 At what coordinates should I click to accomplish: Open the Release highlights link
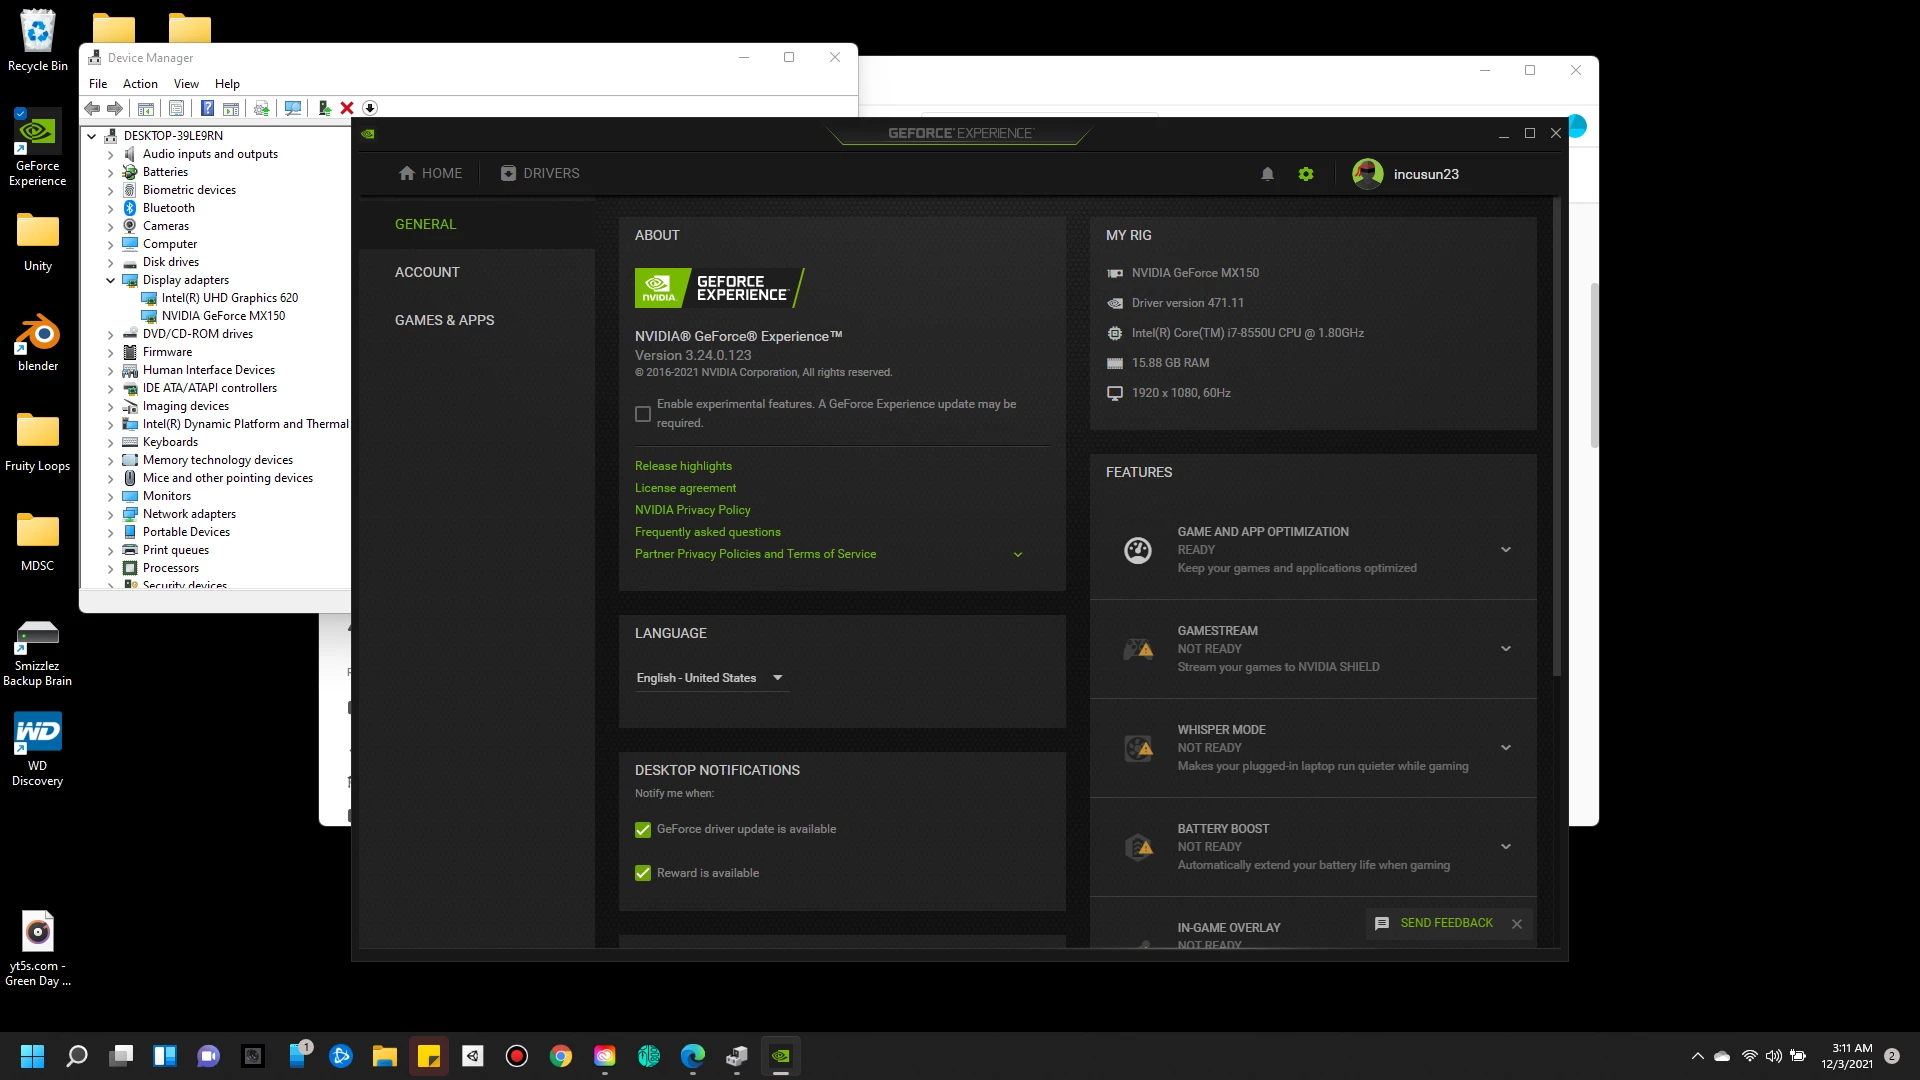click(683, 466)
